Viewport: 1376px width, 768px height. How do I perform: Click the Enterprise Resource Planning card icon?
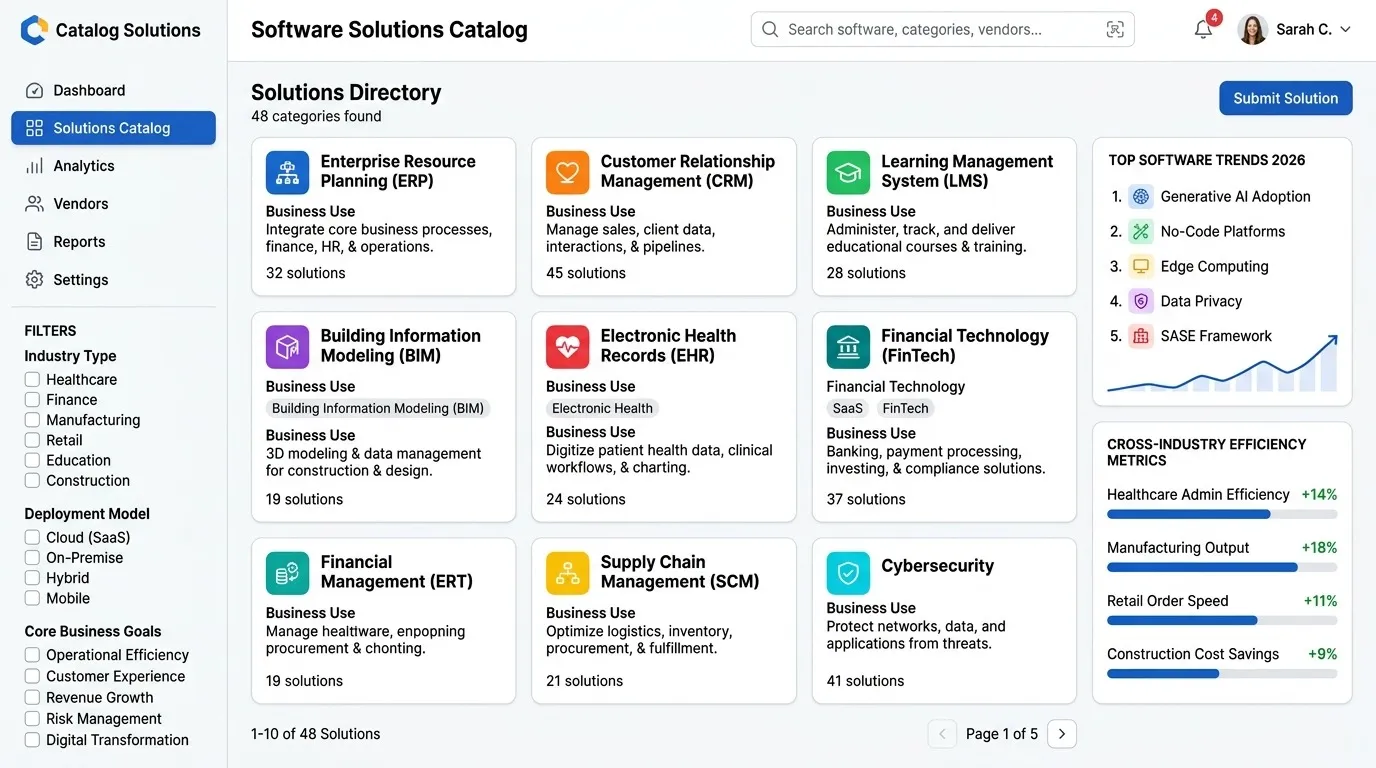coord(287,172)
